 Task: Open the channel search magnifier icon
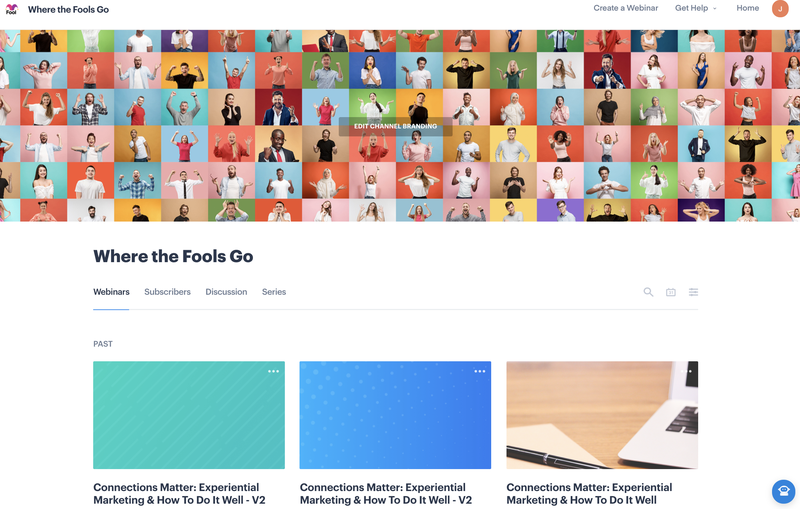click(x=648, y=292)
